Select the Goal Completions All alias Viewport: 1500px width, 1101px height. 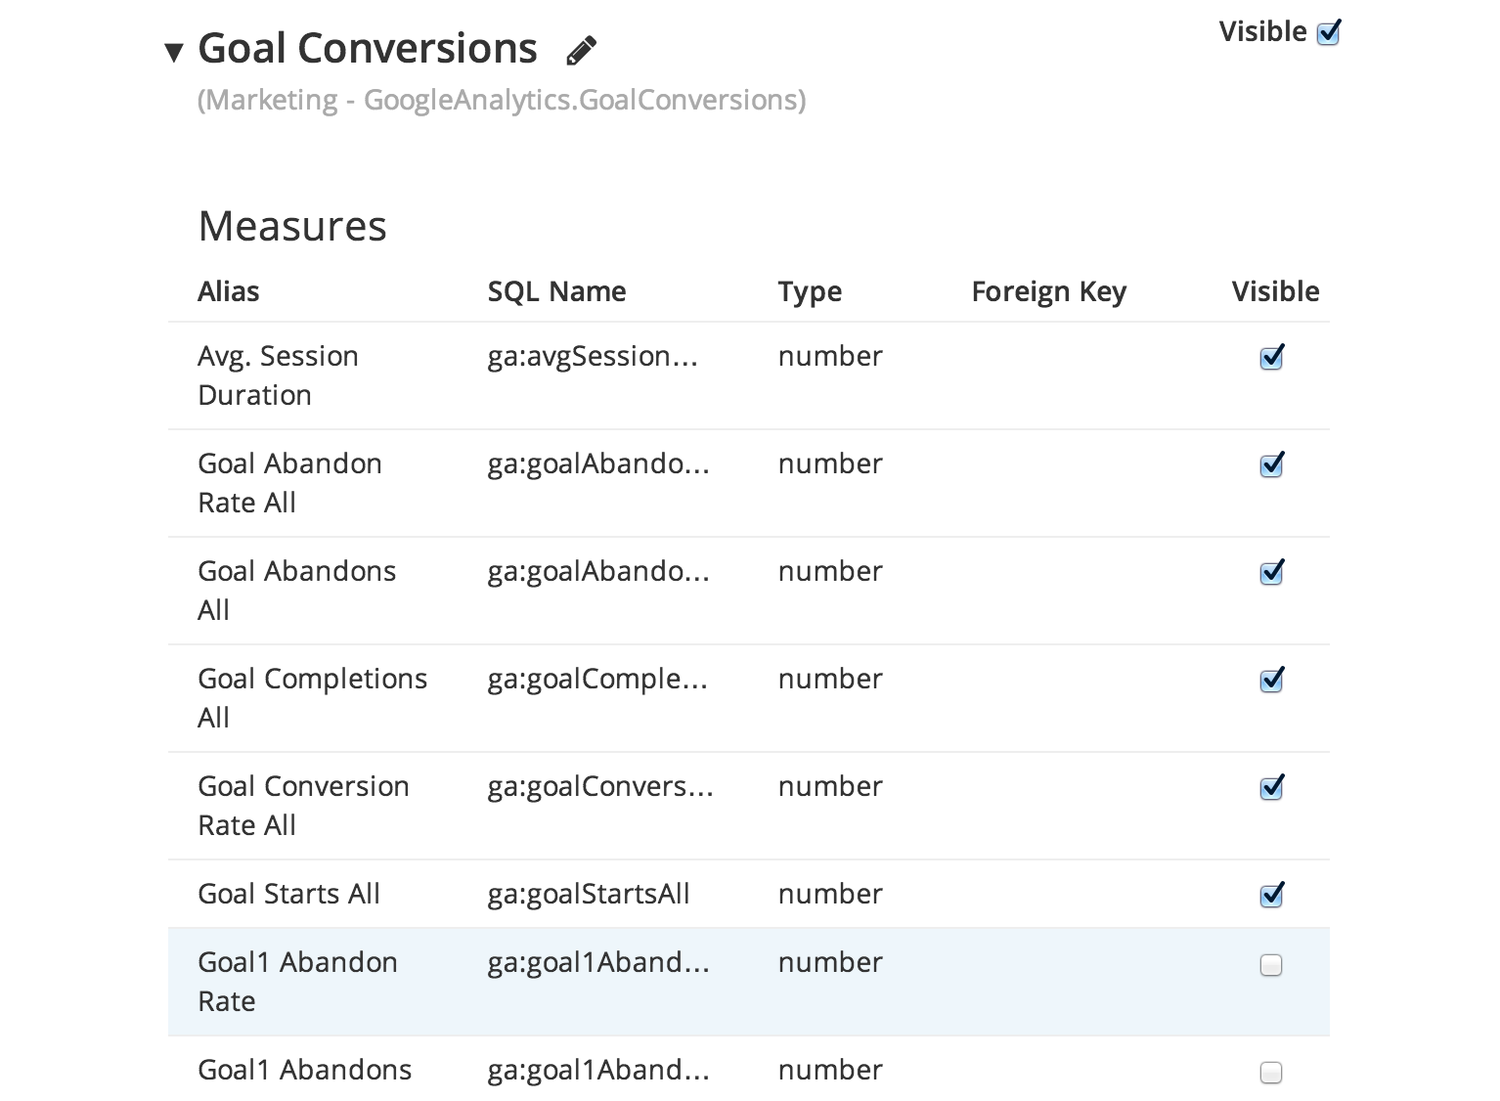313,698
